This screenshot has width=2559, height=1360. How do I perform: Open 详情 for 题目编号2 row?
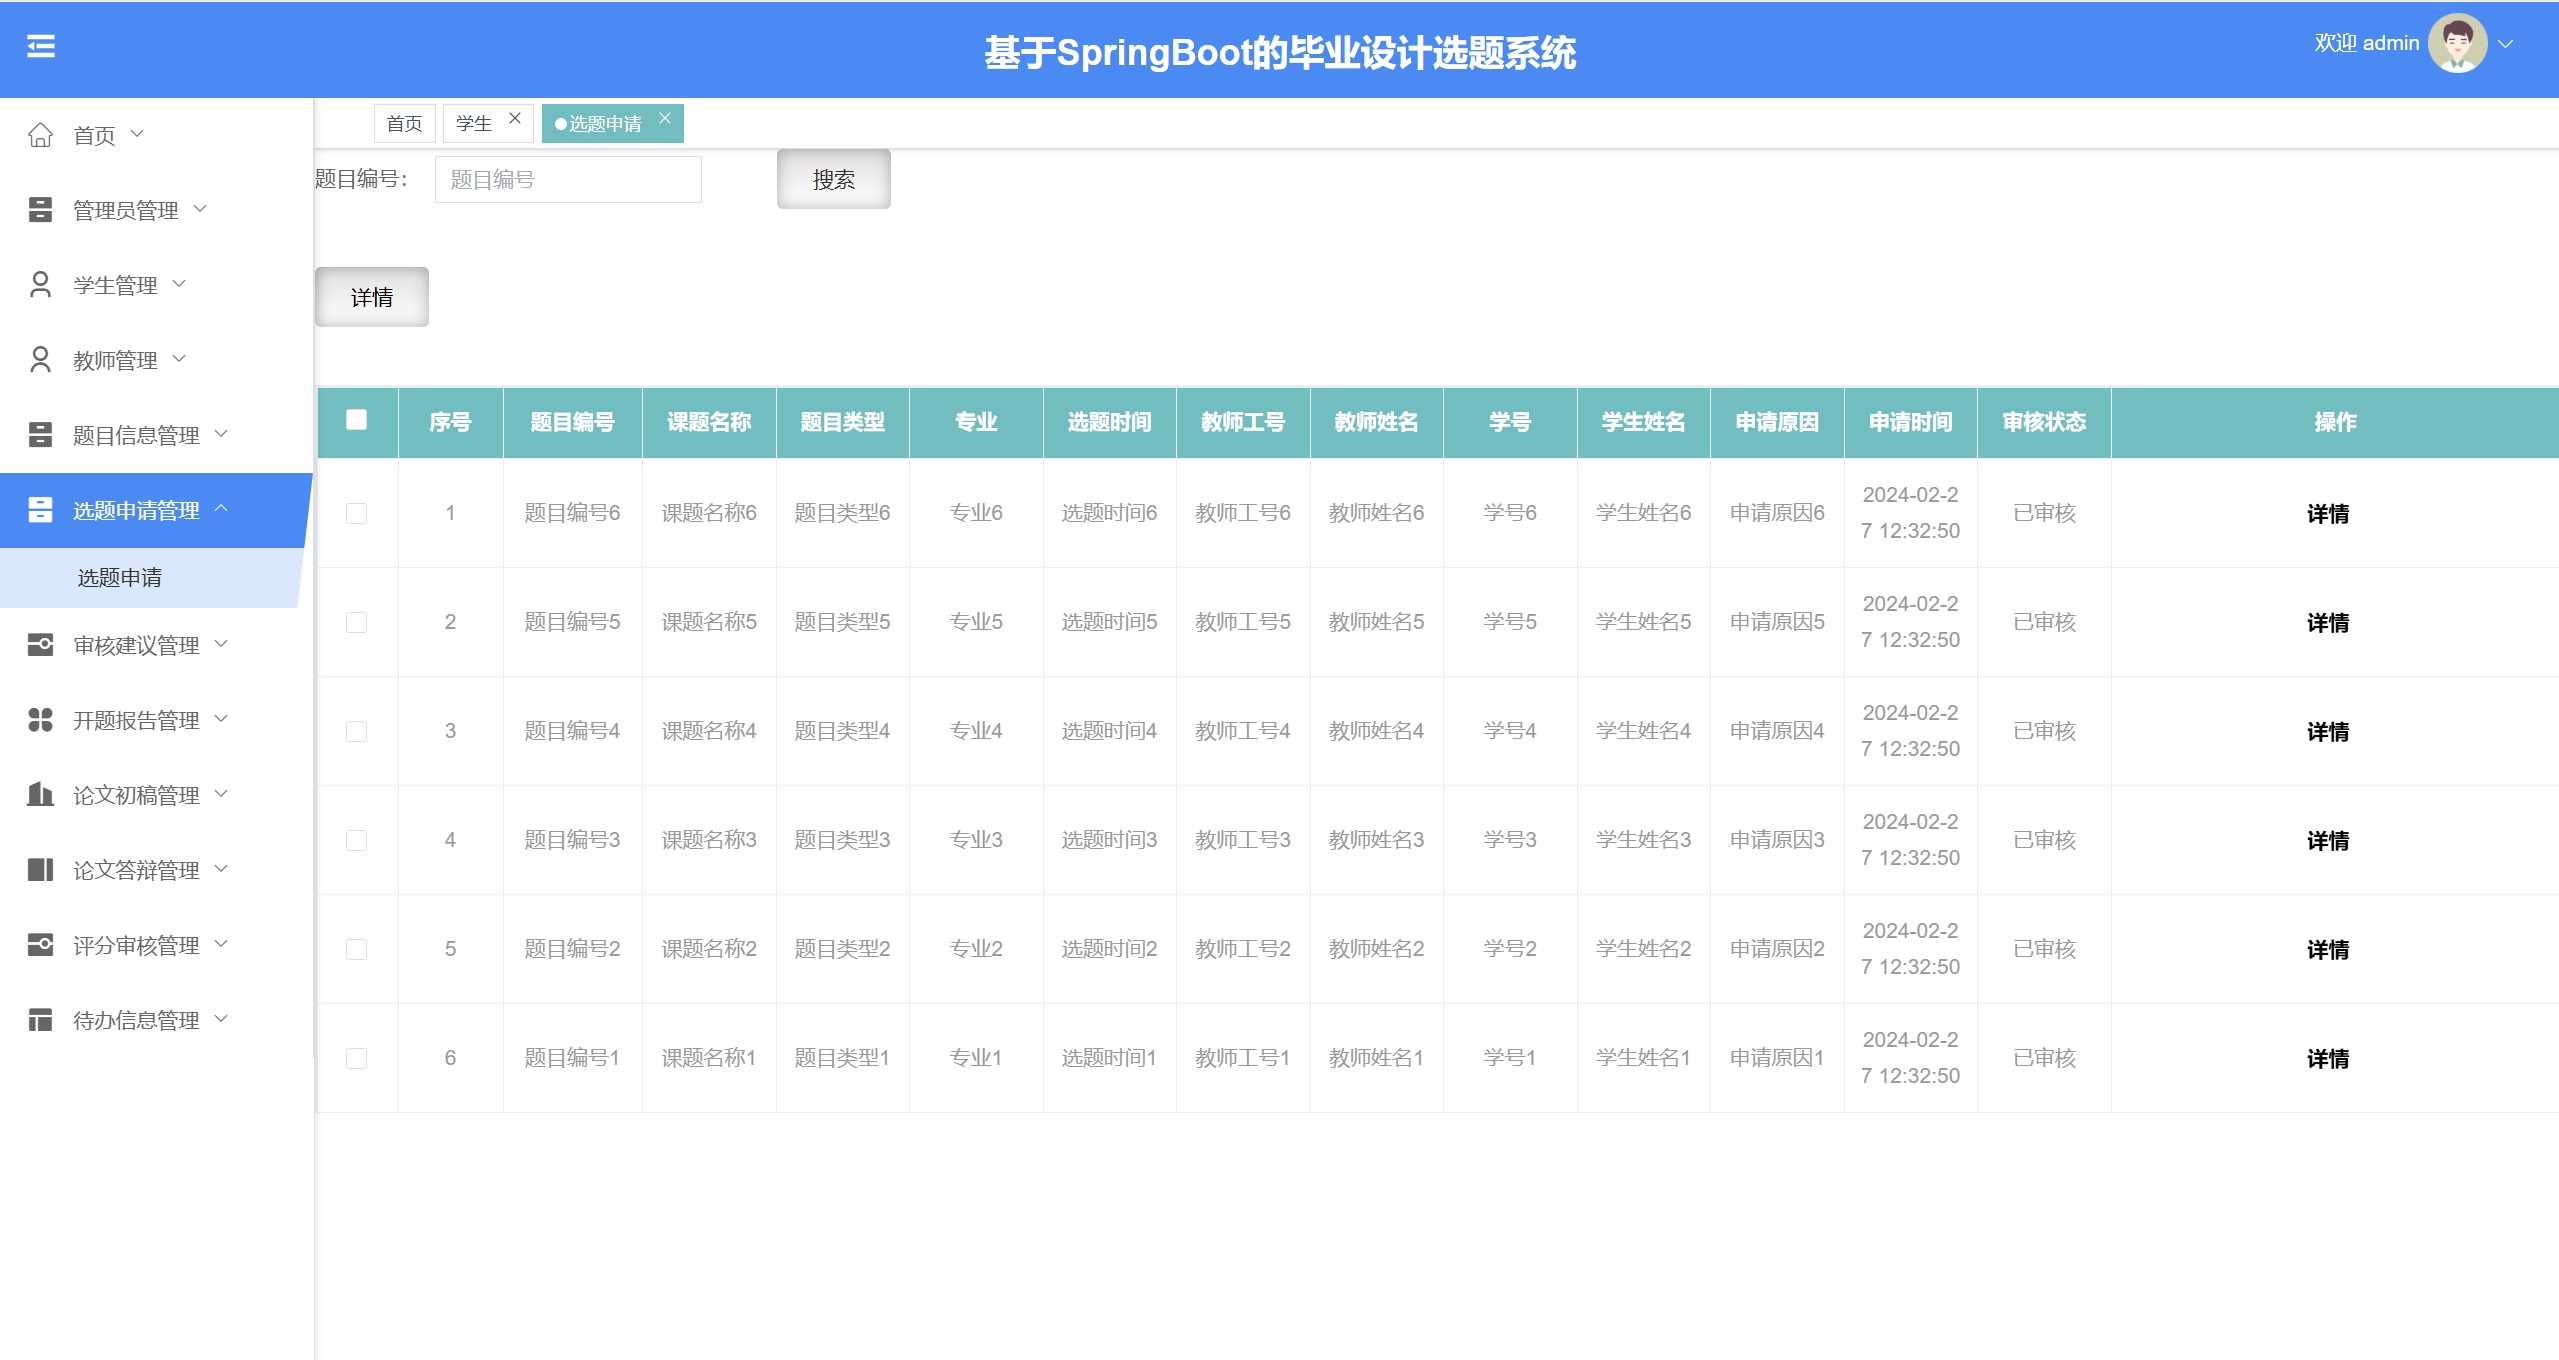tap(2328, 950)
